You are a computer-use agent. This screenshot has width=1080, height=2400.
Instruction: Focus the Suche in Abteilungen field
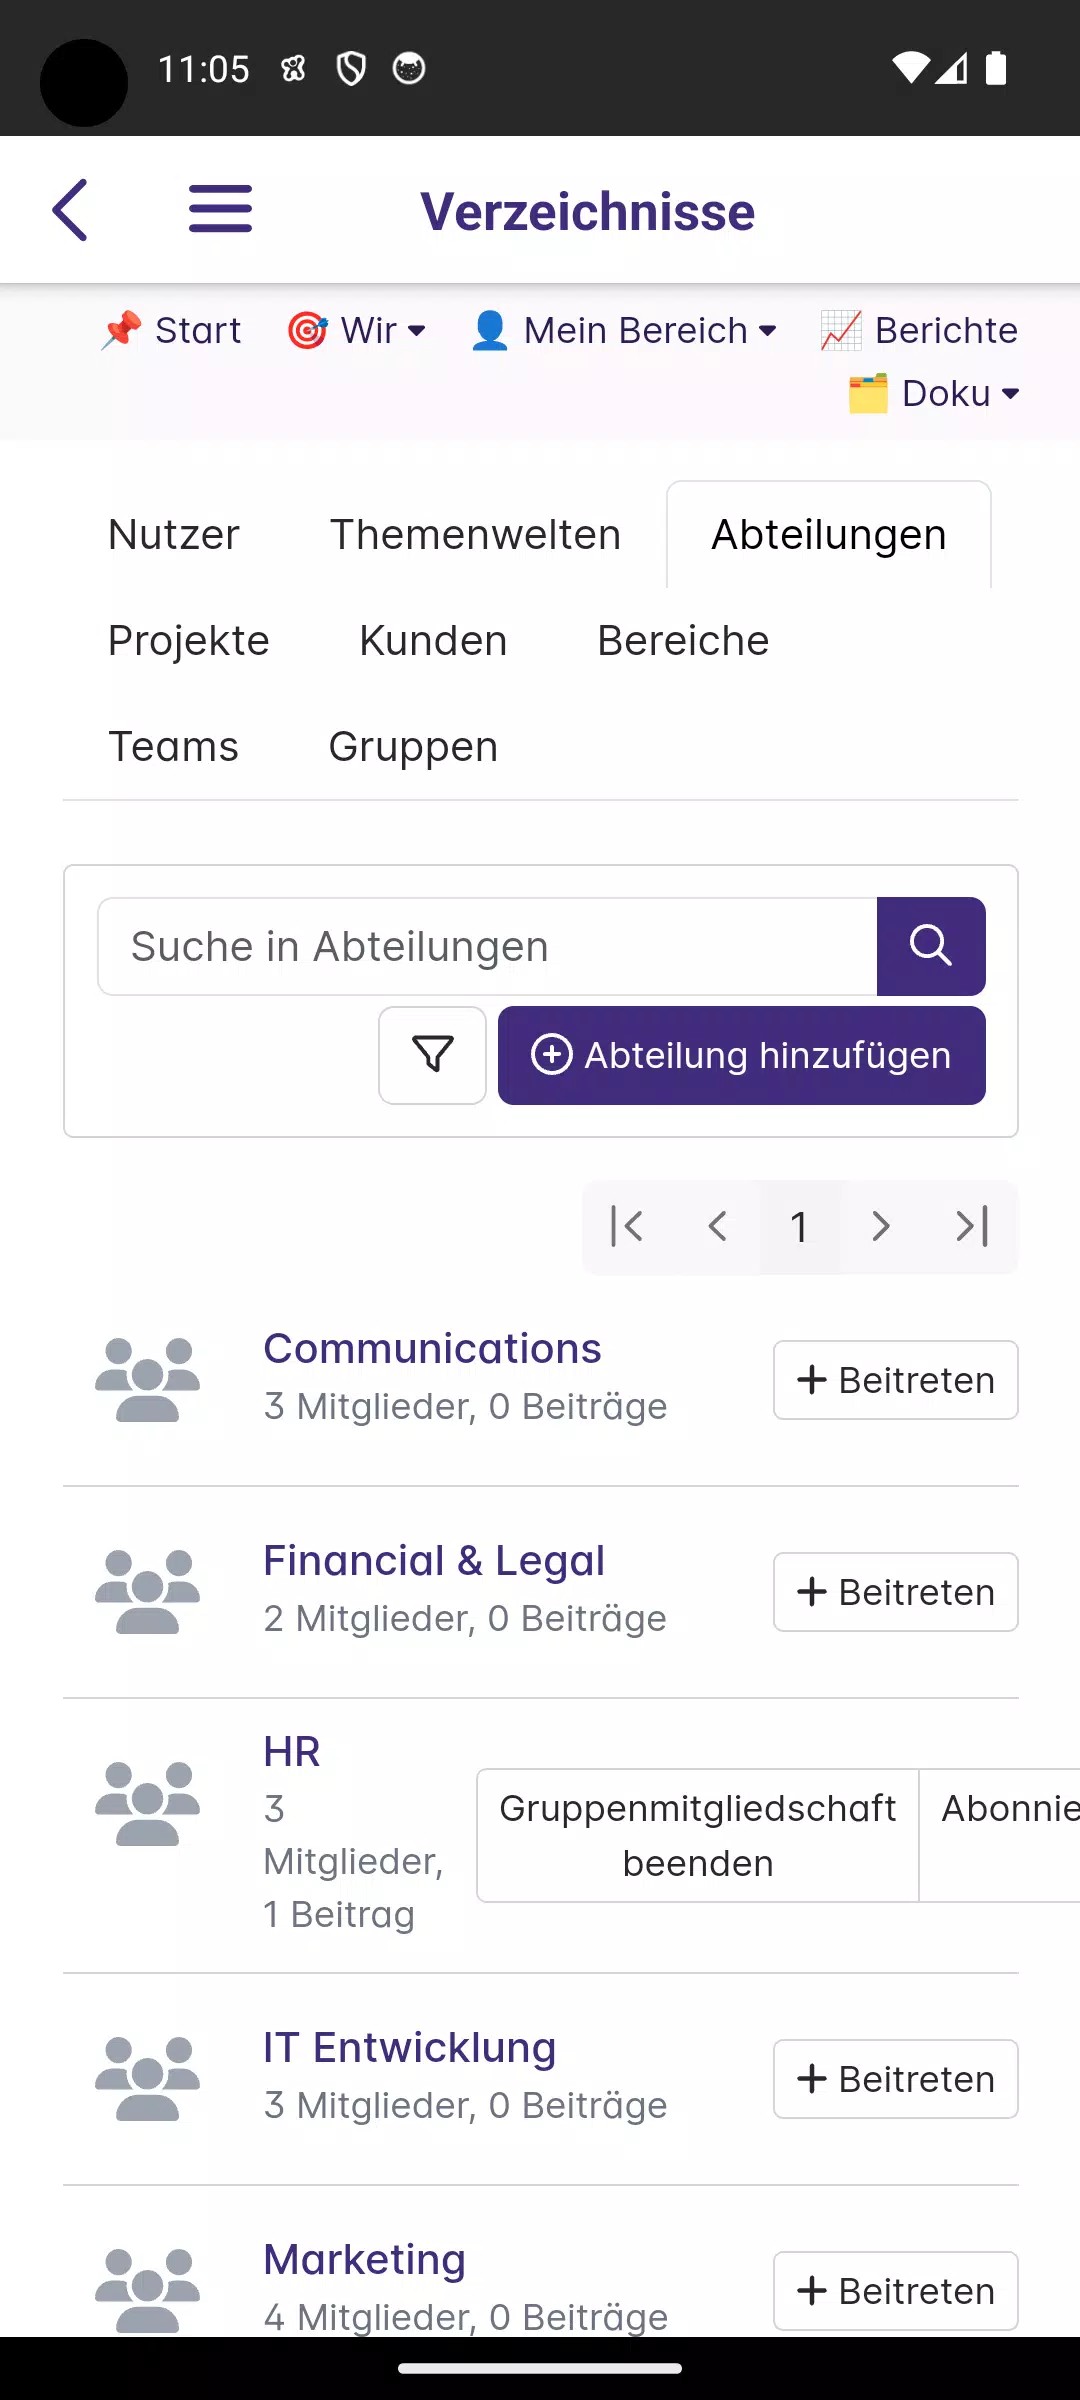[x=487, y=946]
